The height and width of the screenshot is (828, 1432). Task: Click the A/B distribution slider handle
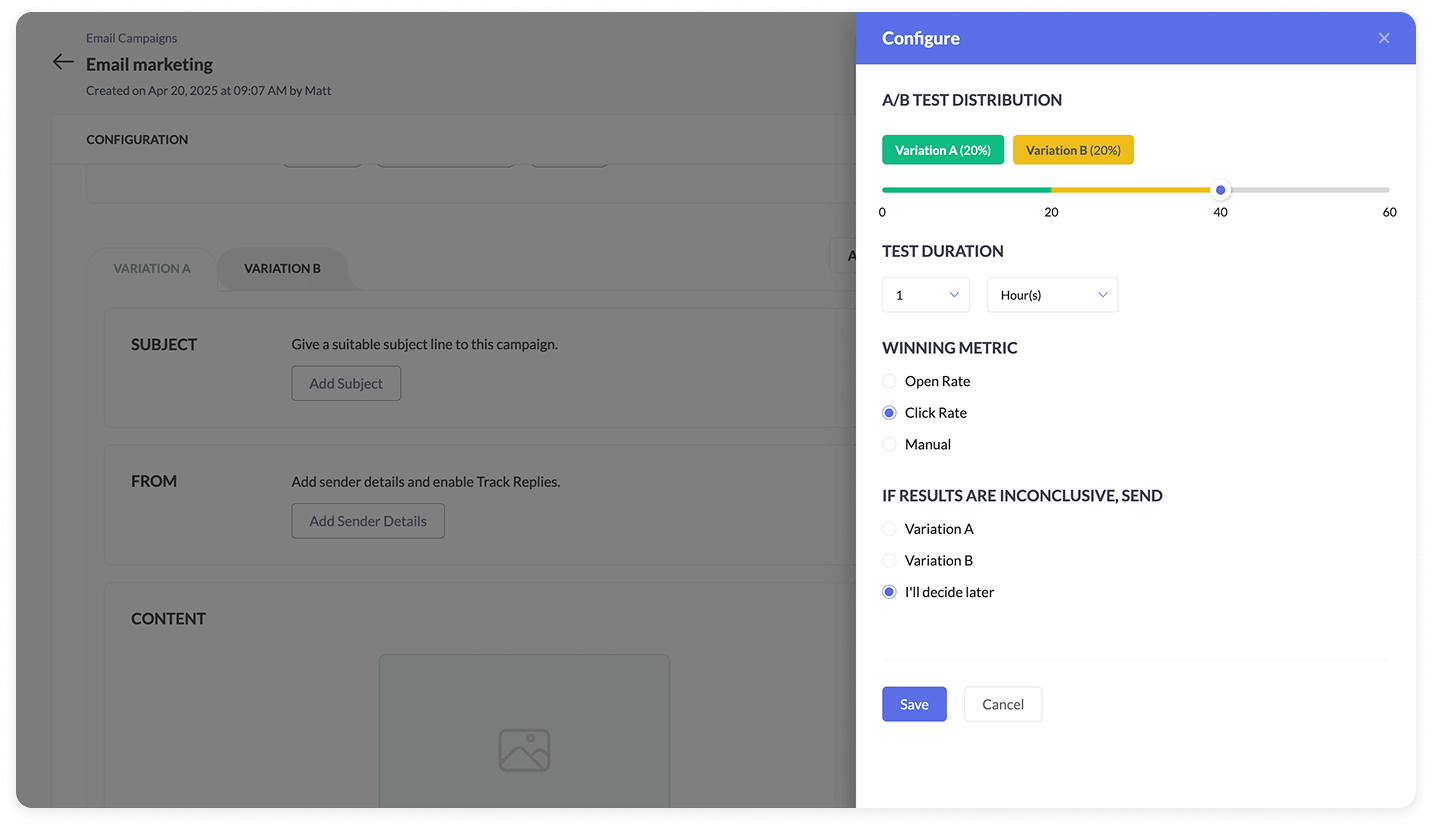coord(1220,190)
